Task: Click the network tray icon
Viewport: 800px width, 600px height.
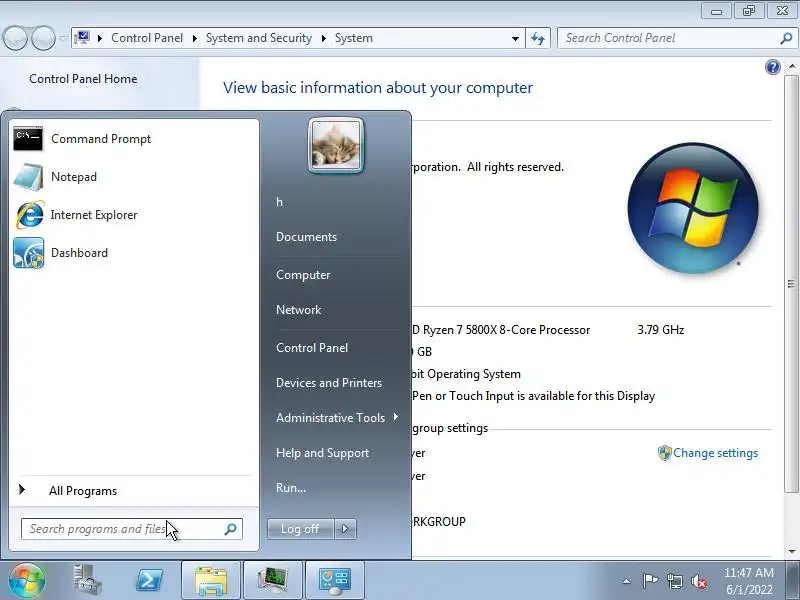Action: point(674,581)
